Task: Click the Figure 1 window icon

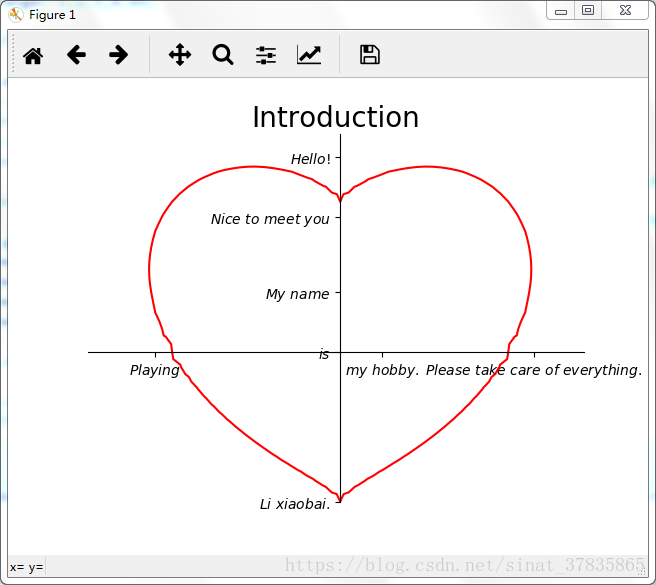Action: click(x=16, y=15)
